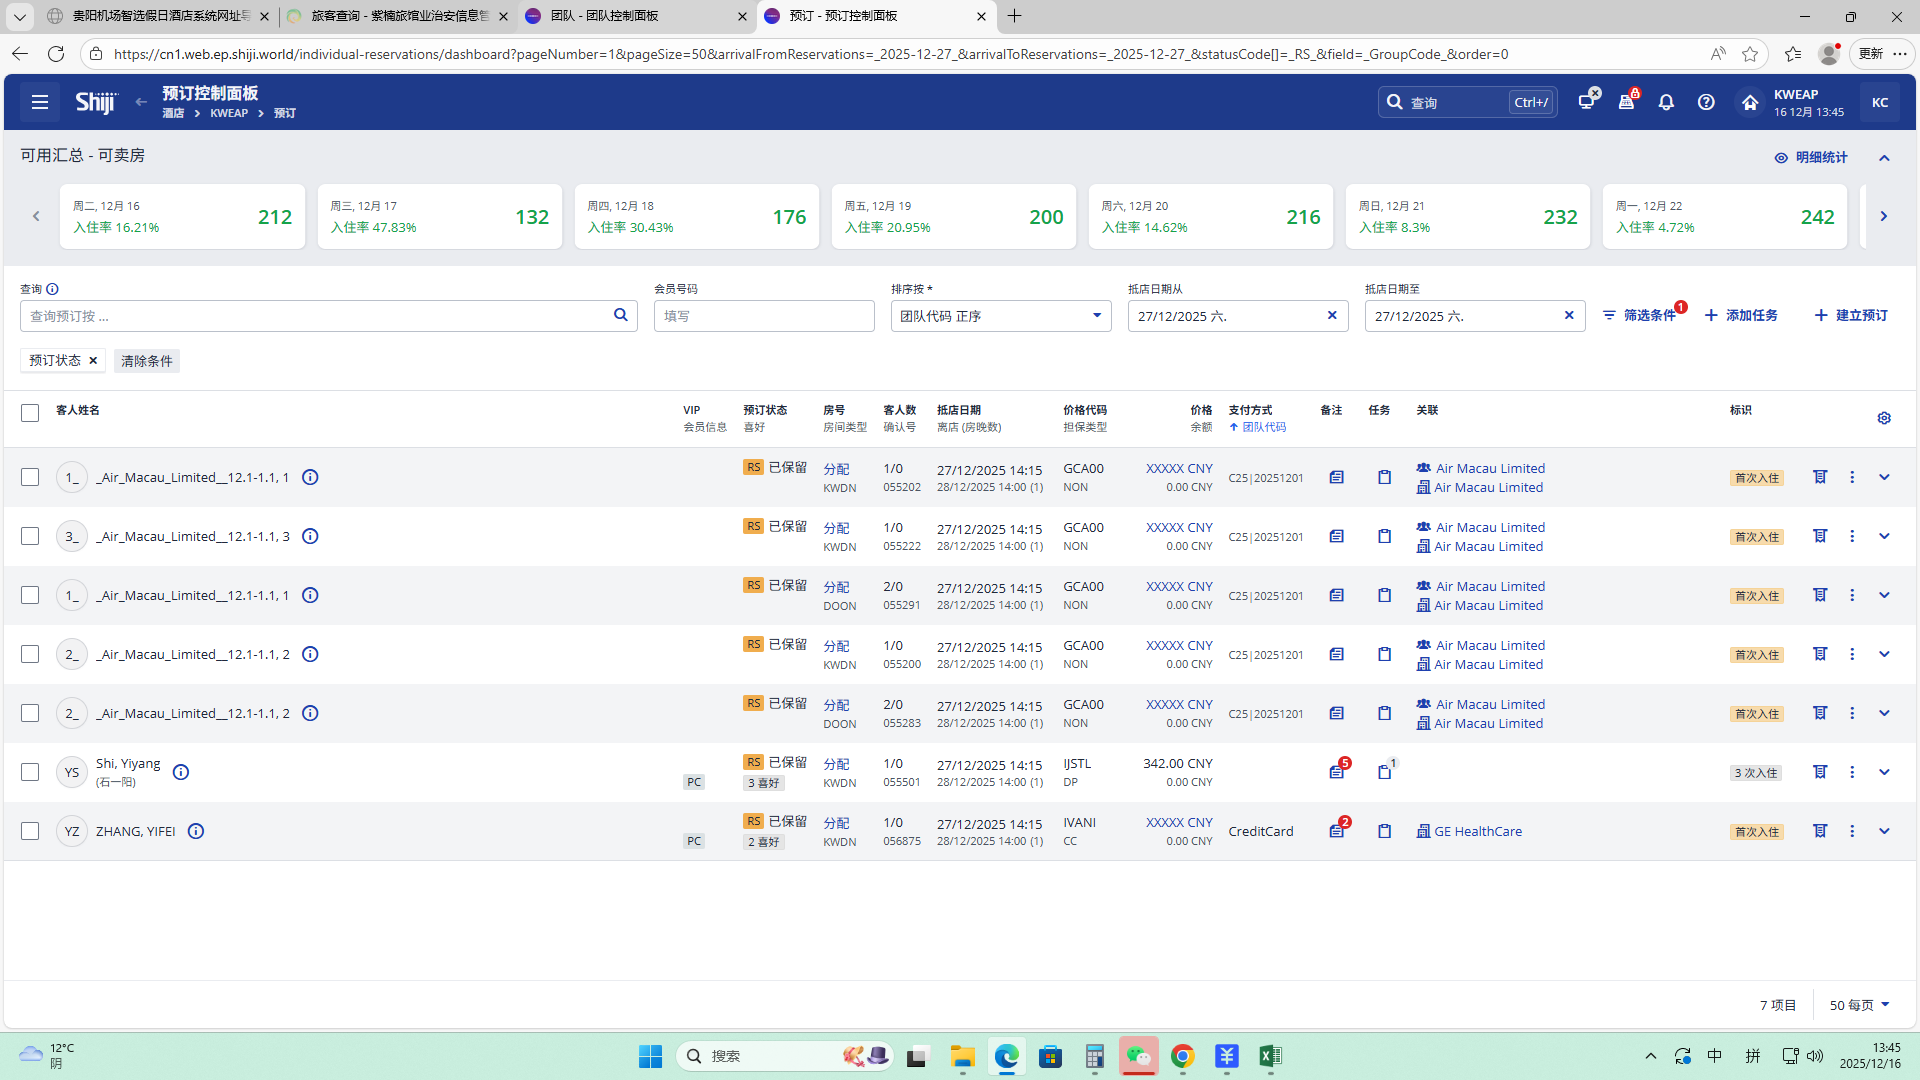Image resolution: width=1920 pixels, height=1080 pixels.
Task: Click the 建立预订 button
Action: (x=1851, y=315)
